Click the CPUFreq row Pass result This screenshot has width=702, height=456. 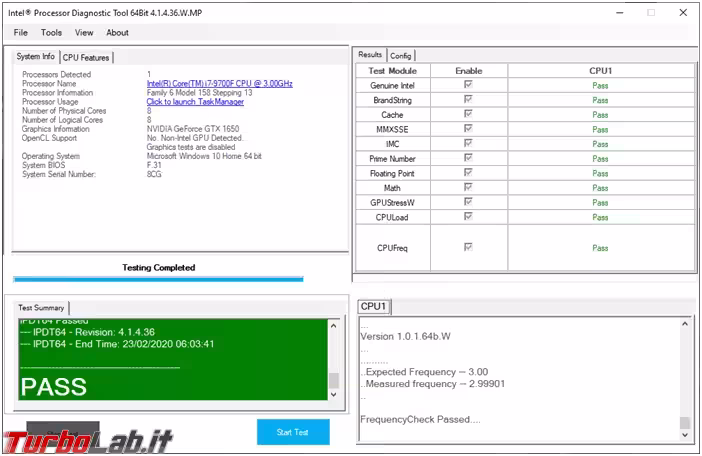point(600,248)
